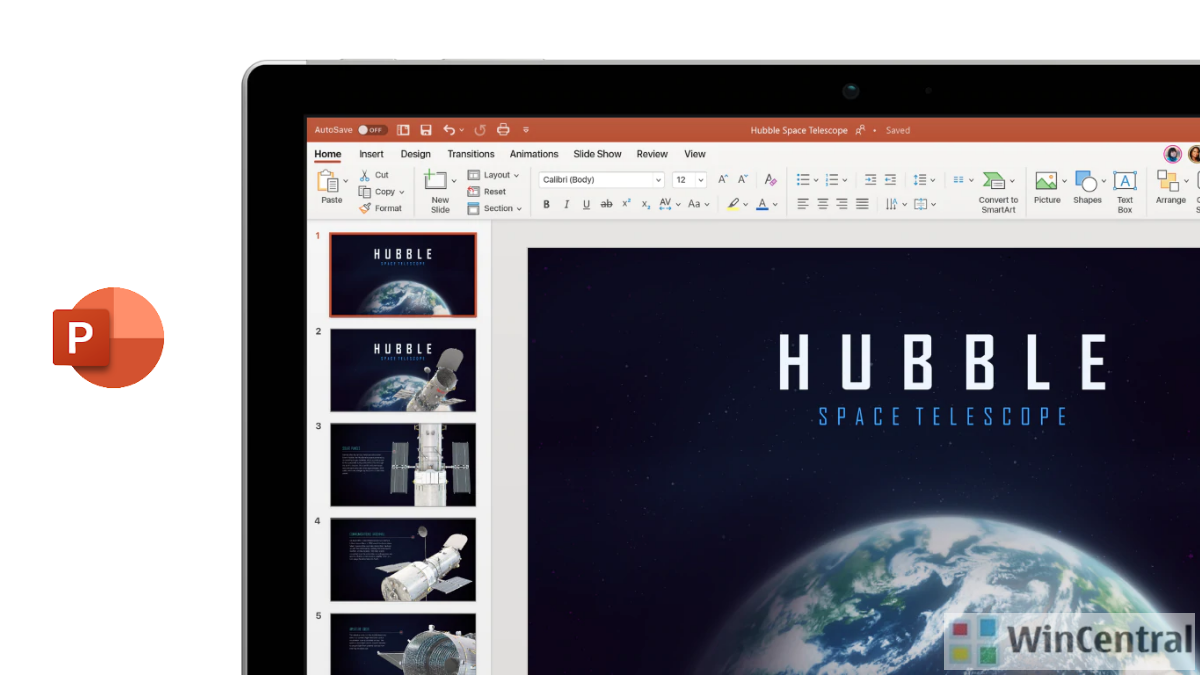Screen dimensions: 1200x675
Task: Open the Transitions tab
Action: click(x=471, y=154)
